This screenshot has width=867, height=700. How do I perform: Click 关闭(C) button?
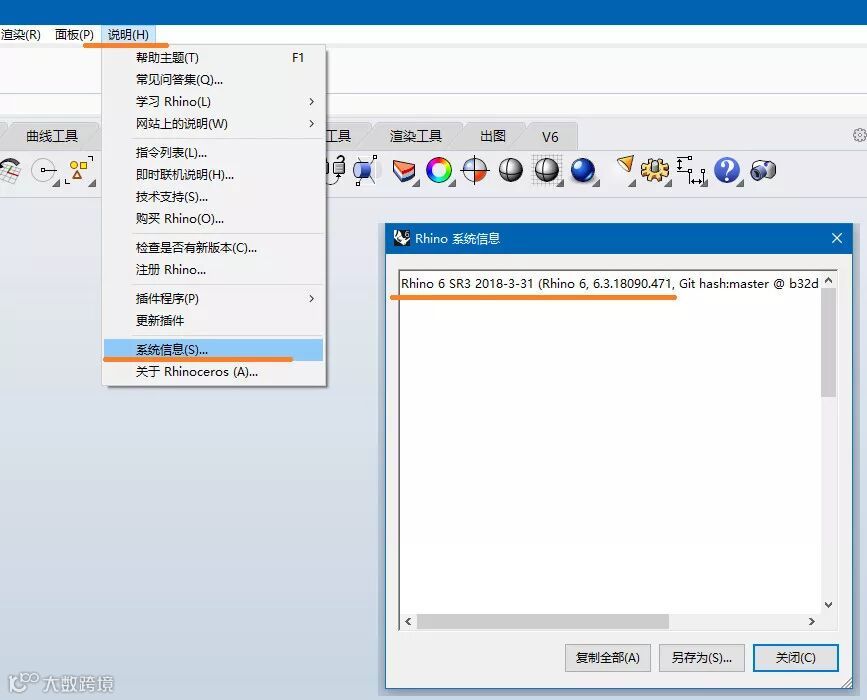click(796, 657)
